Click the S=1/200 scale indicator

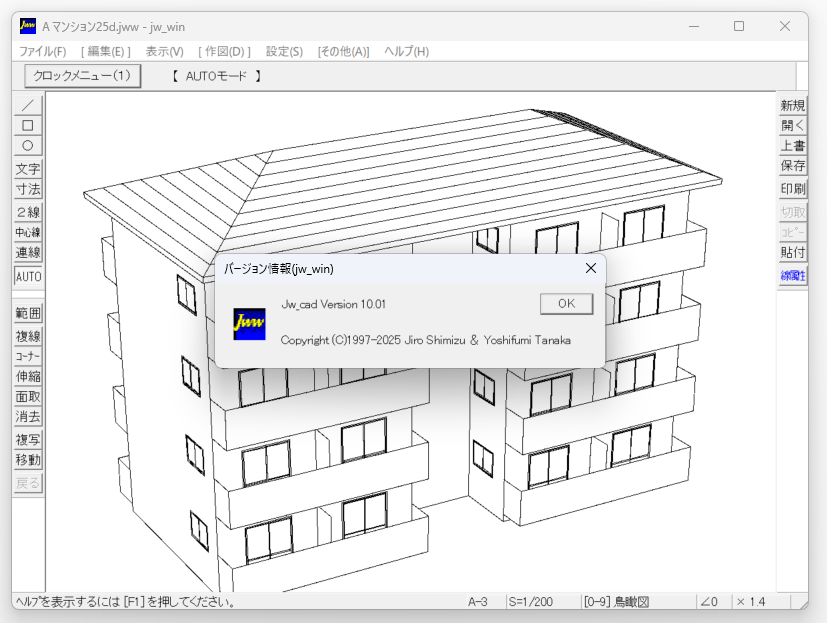click(529, 602)
